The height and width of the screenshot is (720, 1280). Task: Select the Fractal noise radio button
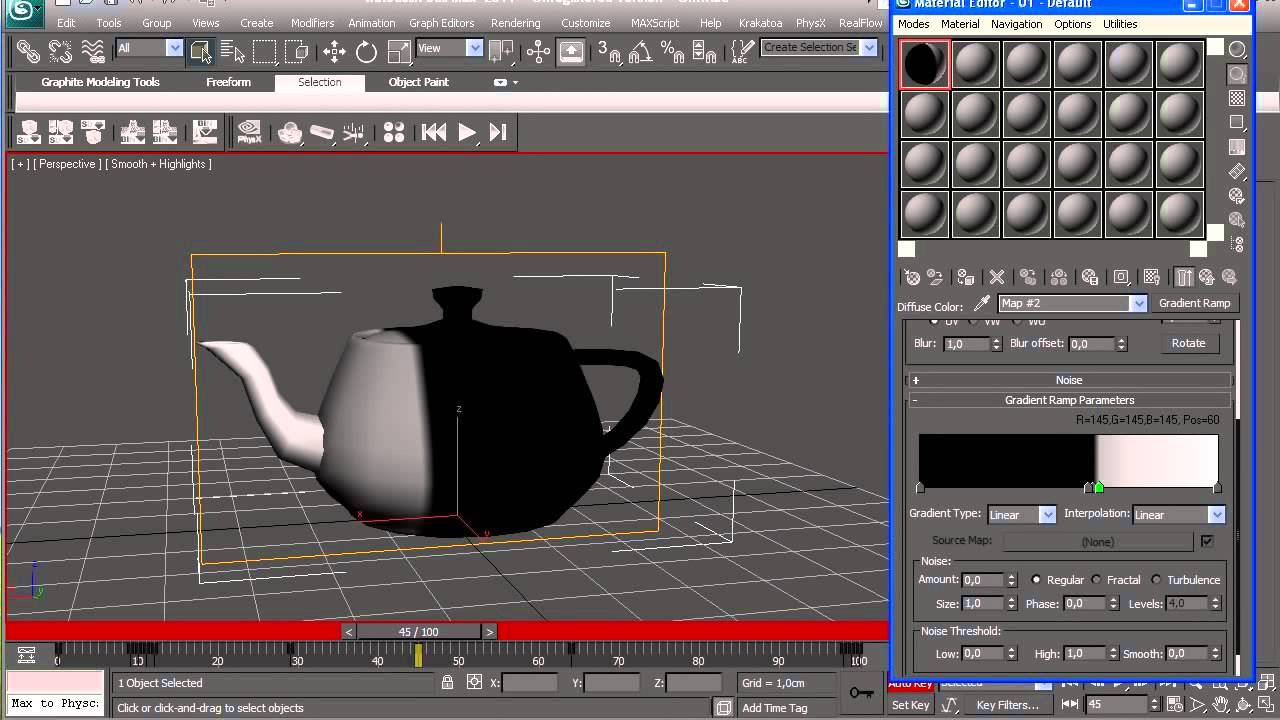1096,580
